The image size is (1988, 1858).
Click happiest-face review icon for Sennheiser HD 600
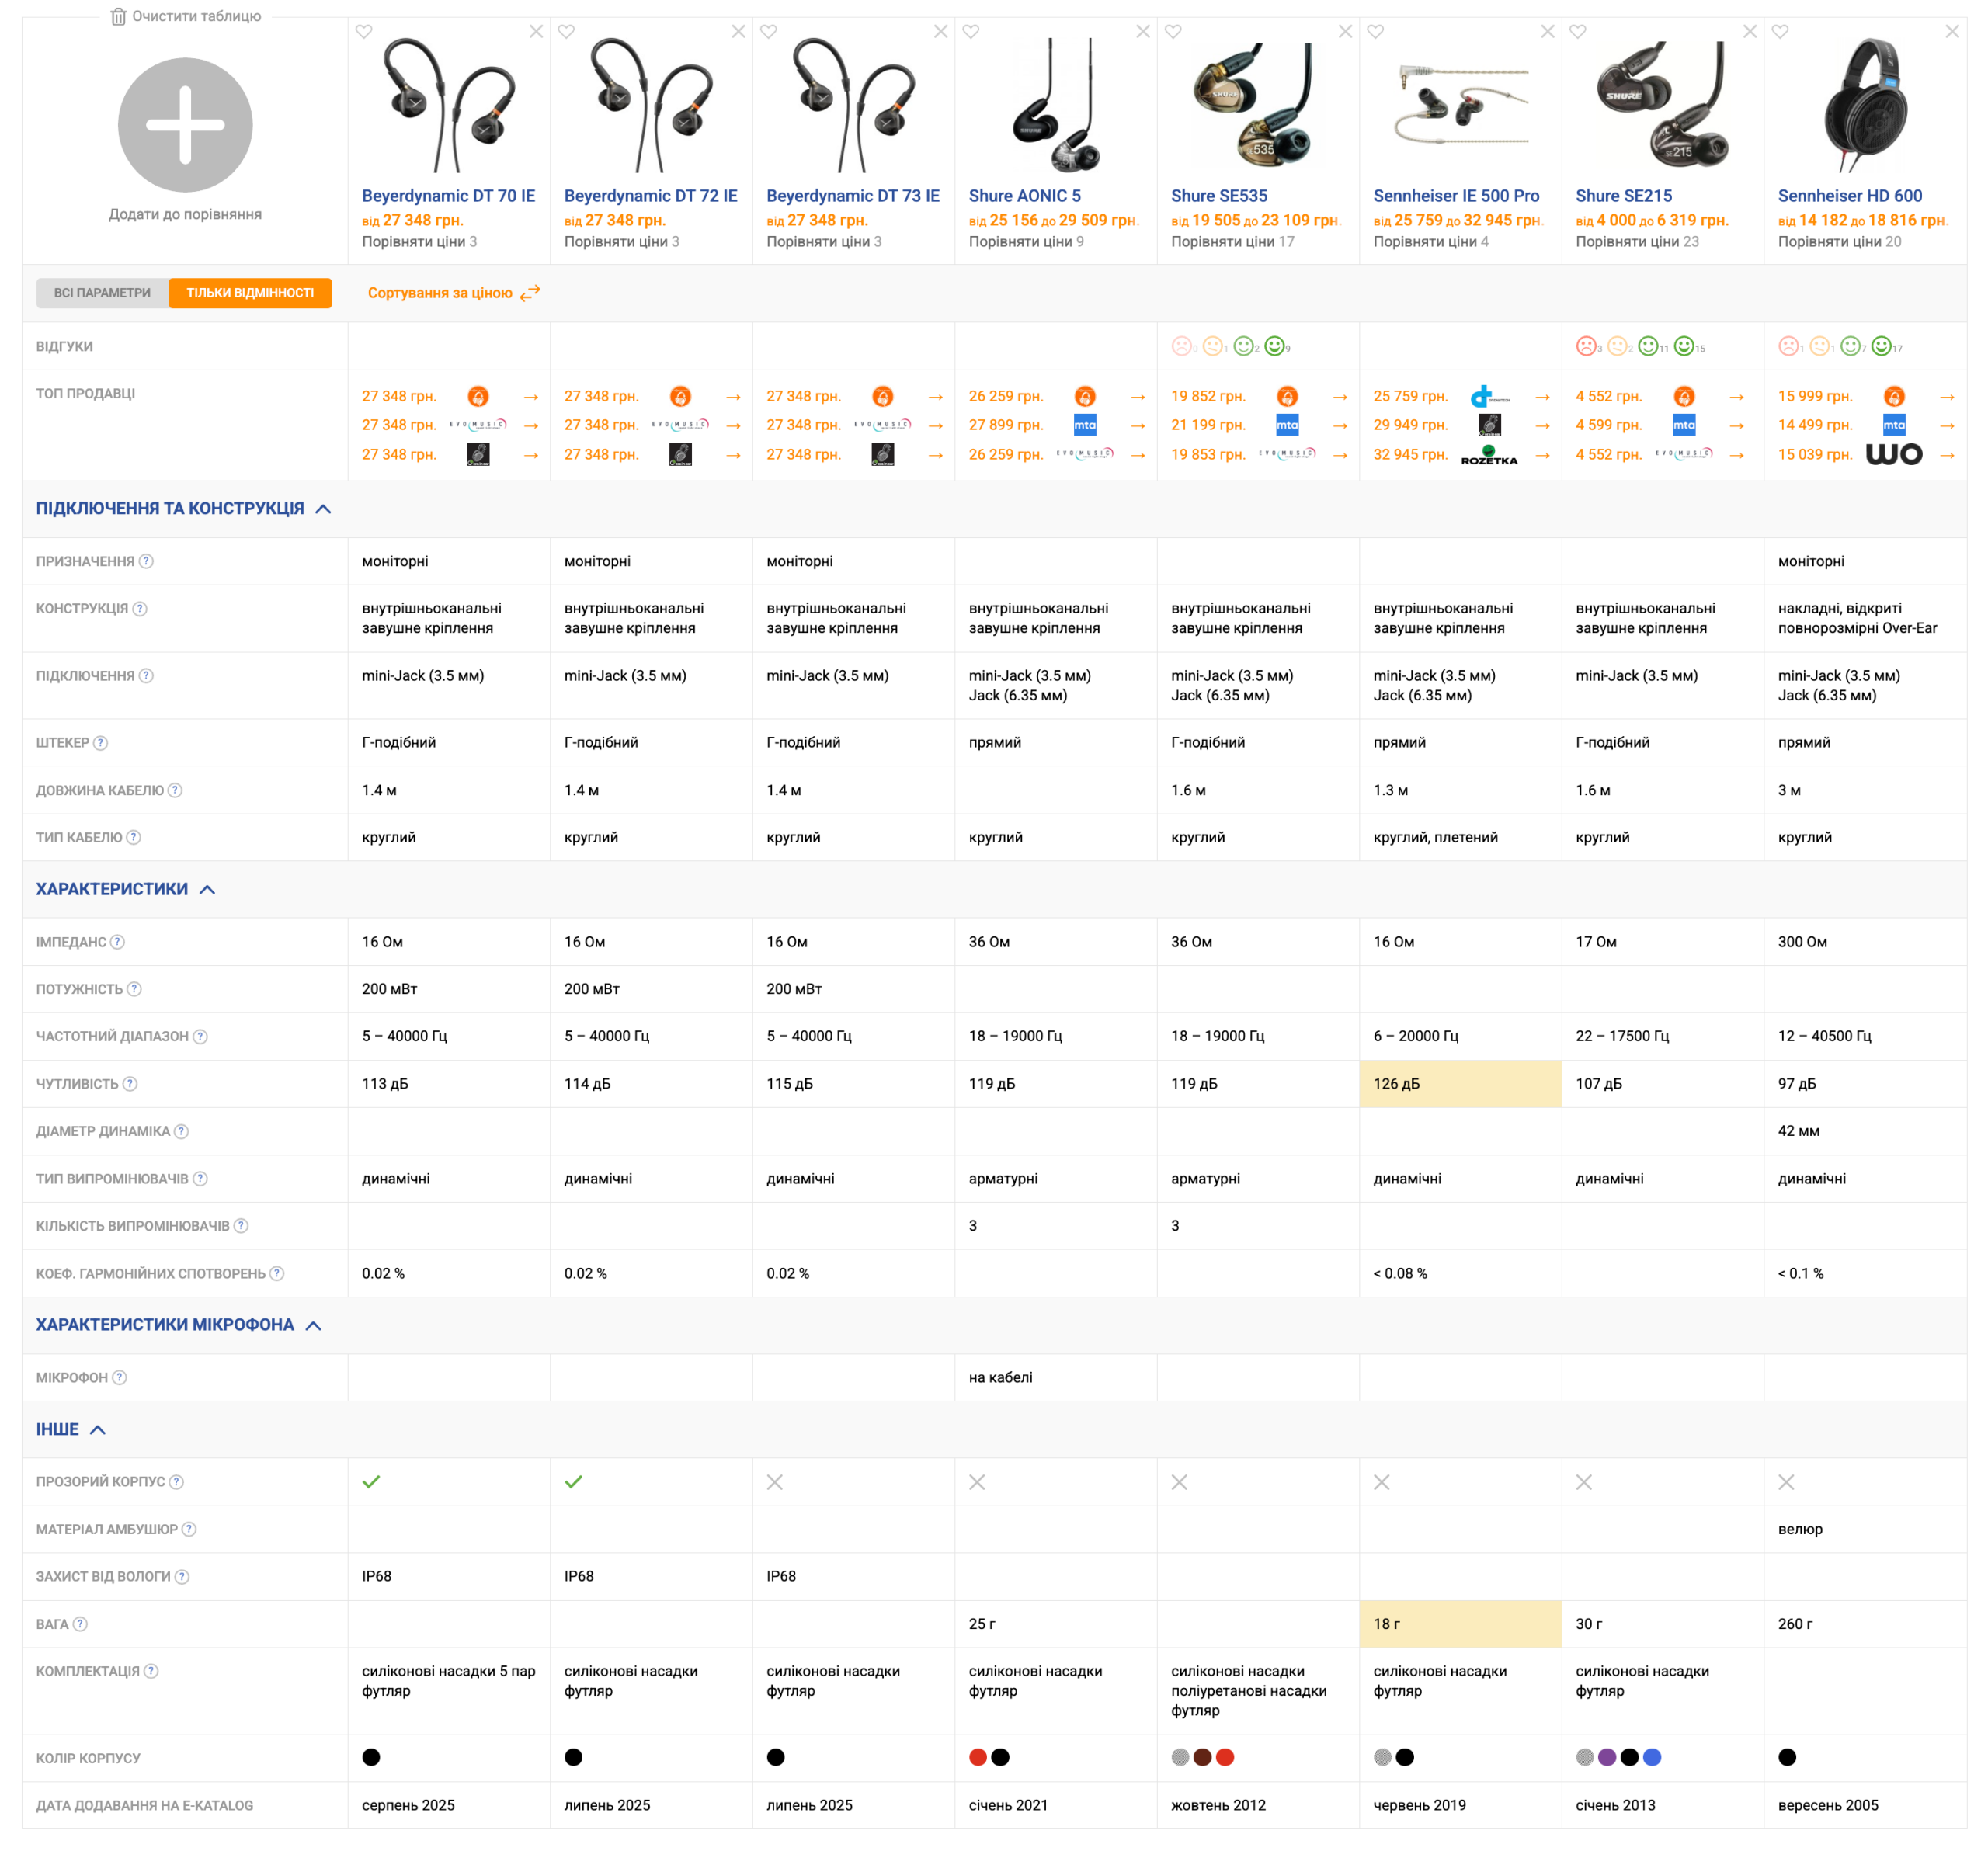[1881, 346]
